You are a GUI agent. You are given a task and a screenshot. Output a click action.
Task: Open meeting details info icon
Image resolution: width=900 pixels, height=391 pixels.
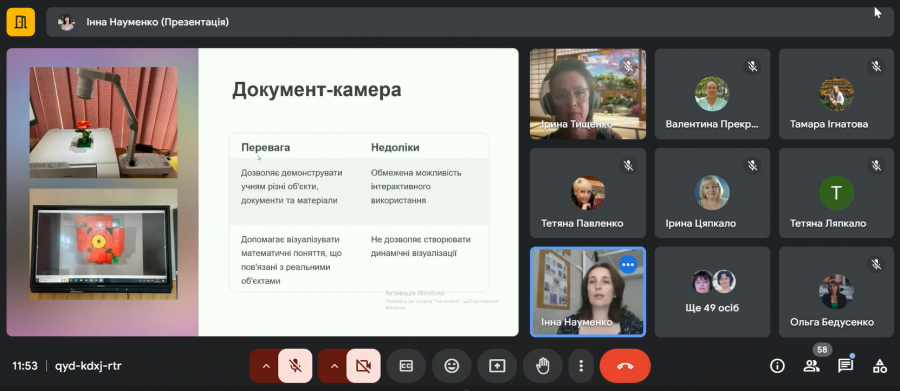(777, 366)
